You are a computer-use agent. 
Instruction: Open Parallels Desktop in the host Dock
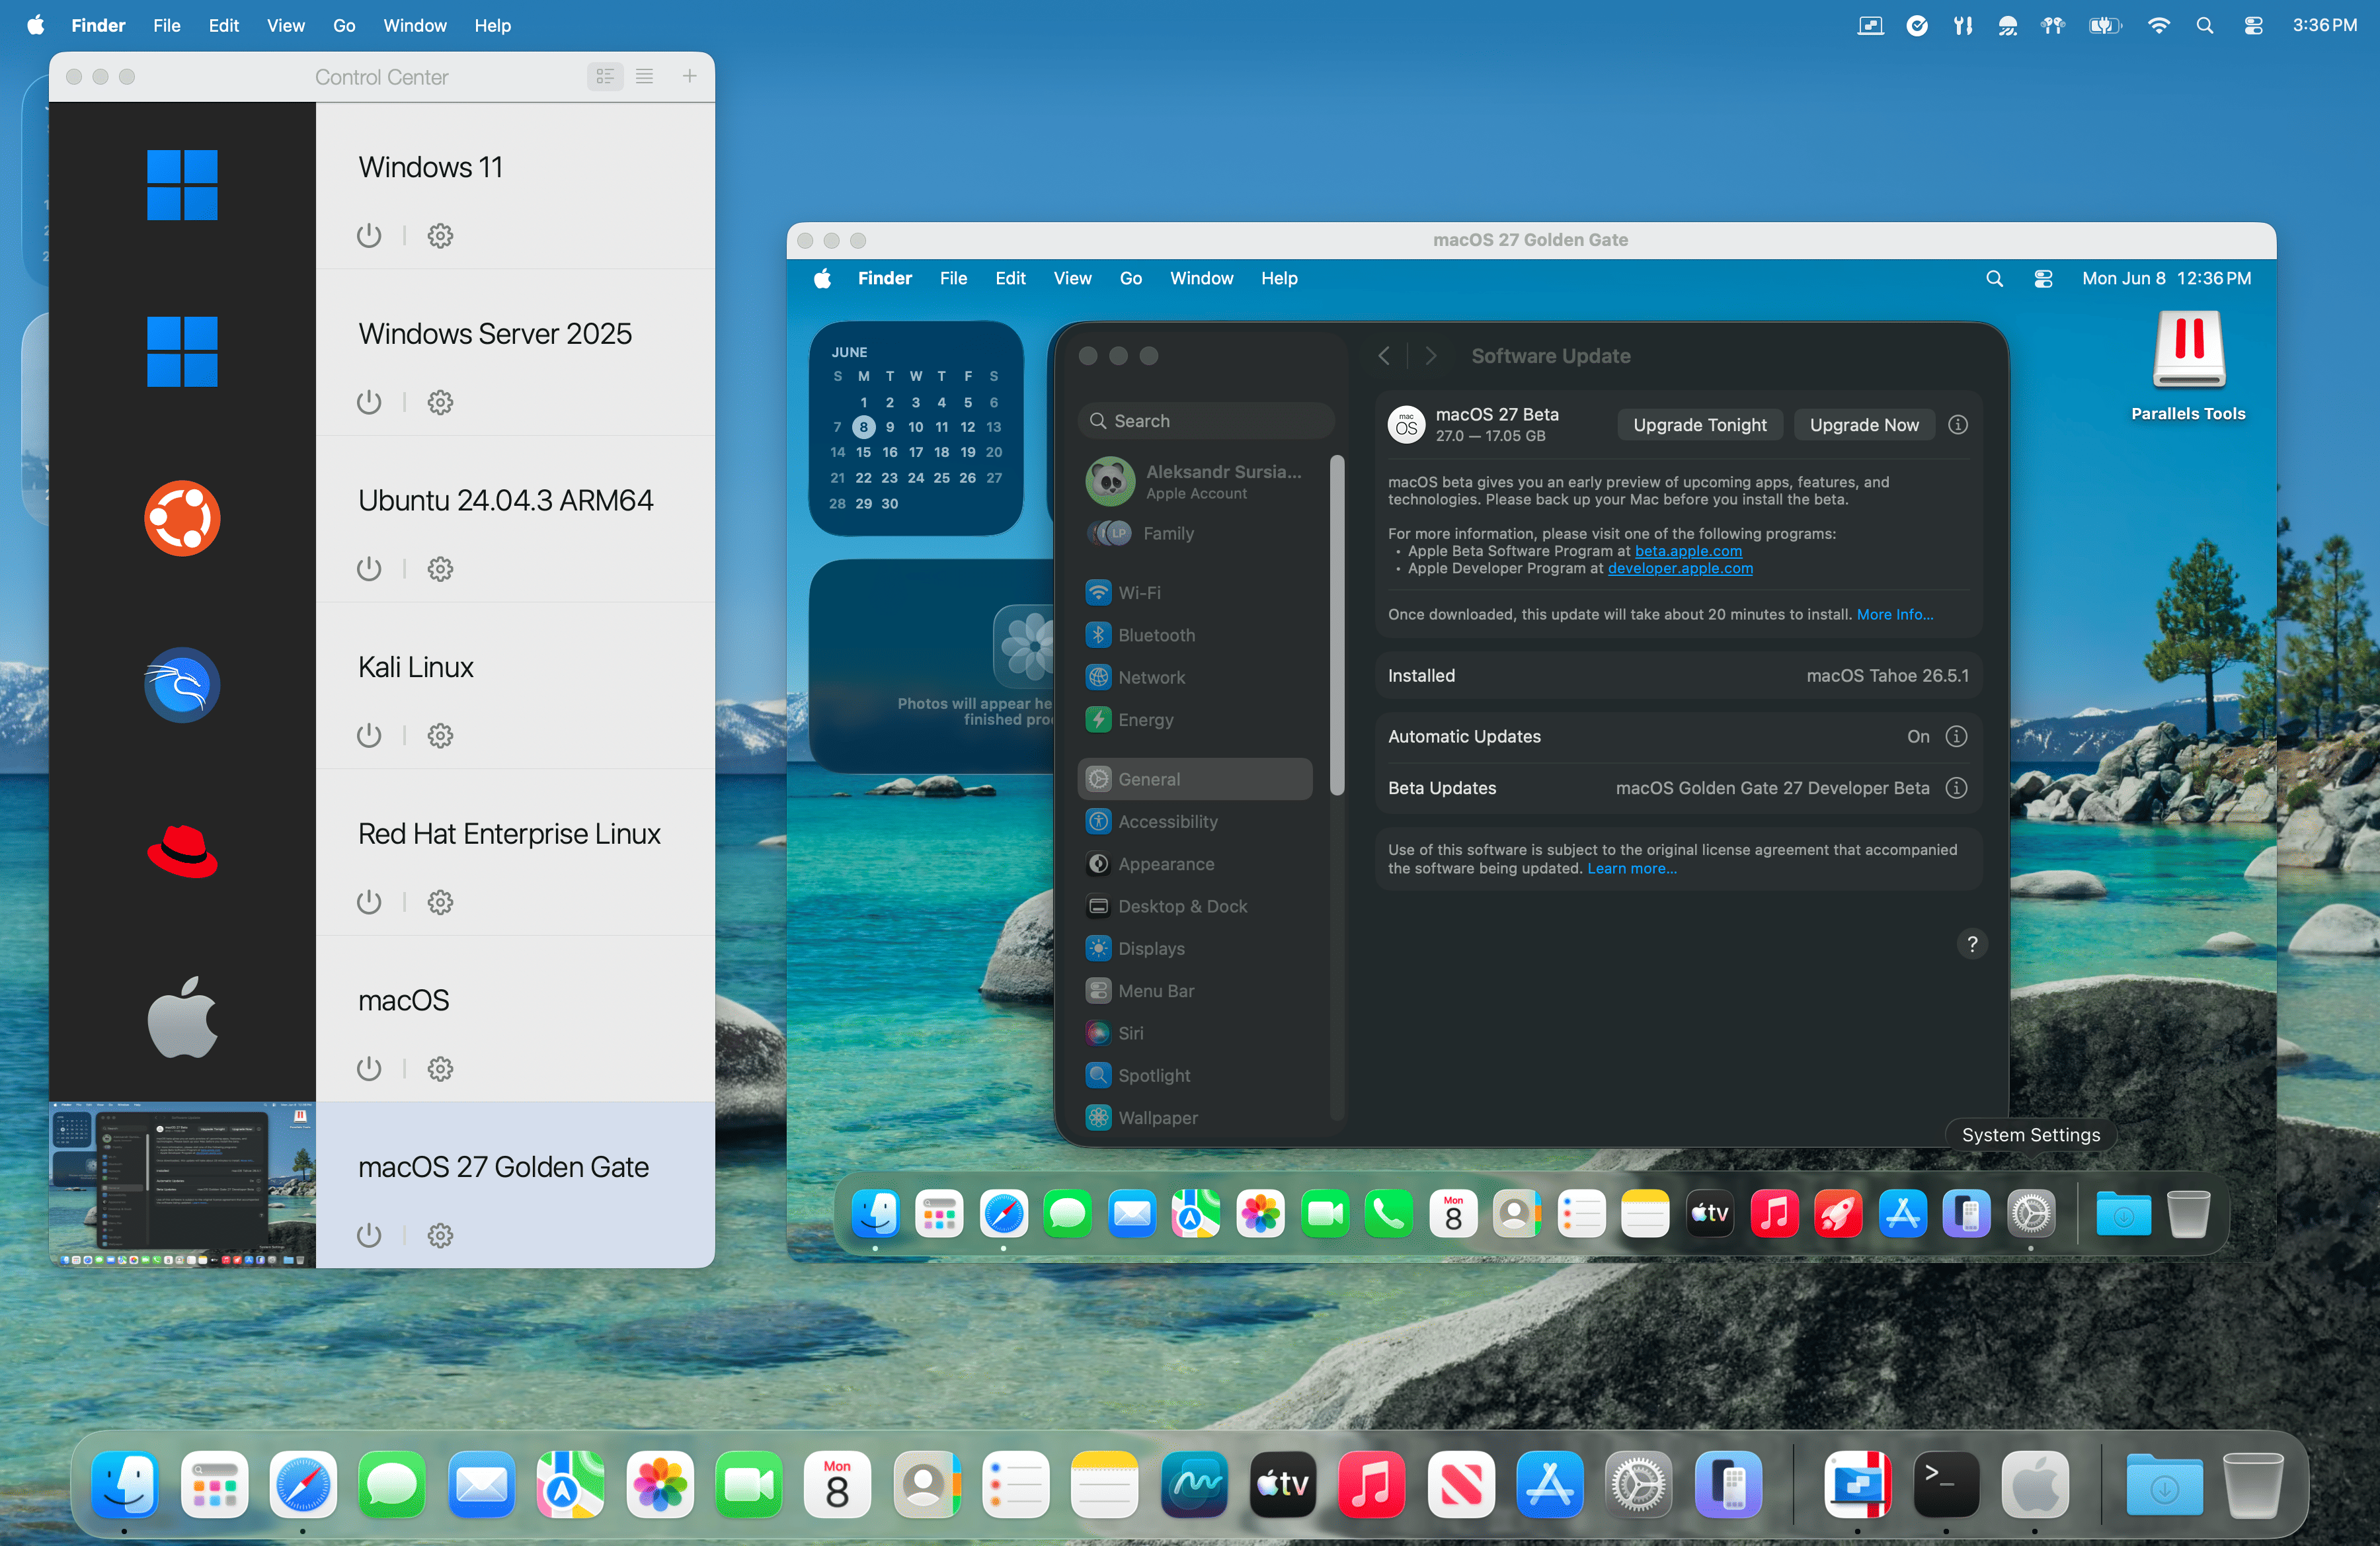click(x=1857, y=1484)
